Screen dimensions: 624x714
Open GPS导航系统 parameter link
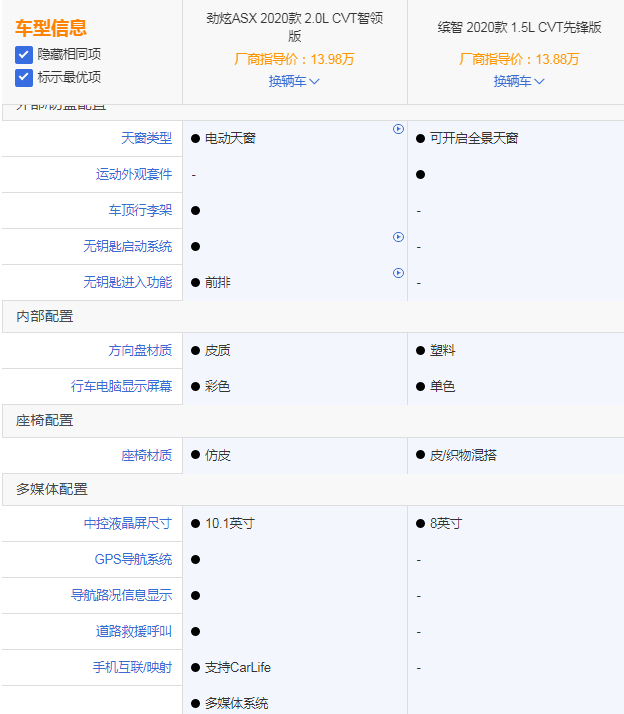tap(134, 559)
